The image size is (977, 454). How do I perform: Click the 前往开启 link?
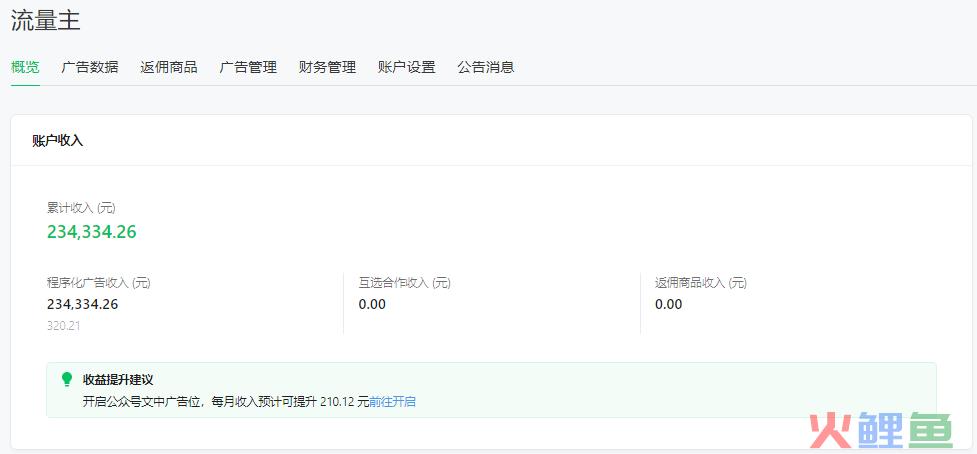(393, 402)
